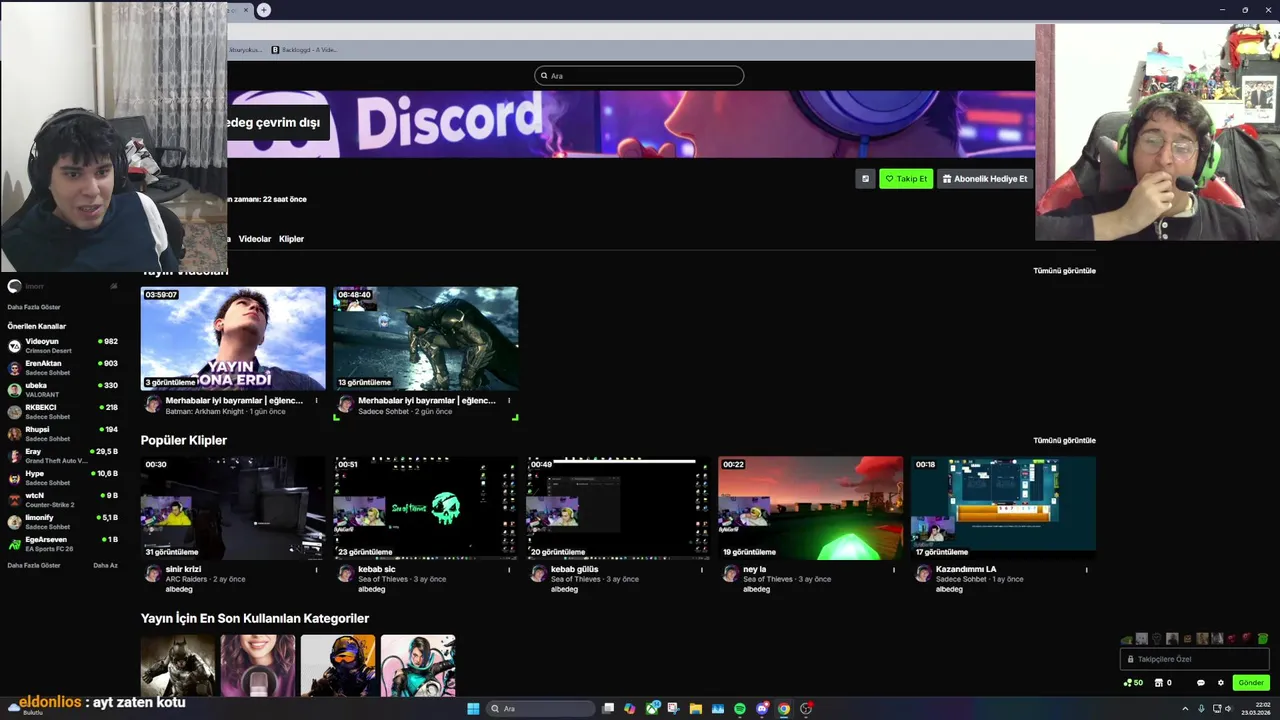Open options menu for 'Kazandımmı LA' clip
The image size is (1280, 720).
1086,570
